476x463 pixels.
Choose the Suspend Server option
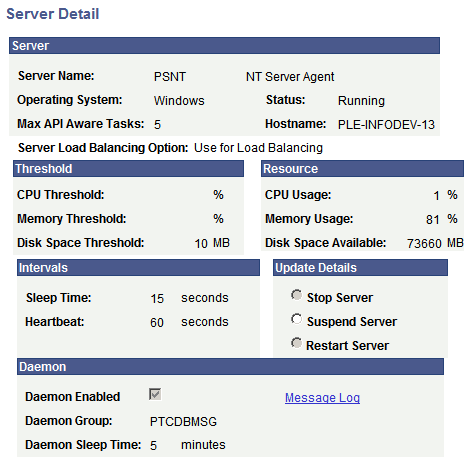(x=296, y=319)
